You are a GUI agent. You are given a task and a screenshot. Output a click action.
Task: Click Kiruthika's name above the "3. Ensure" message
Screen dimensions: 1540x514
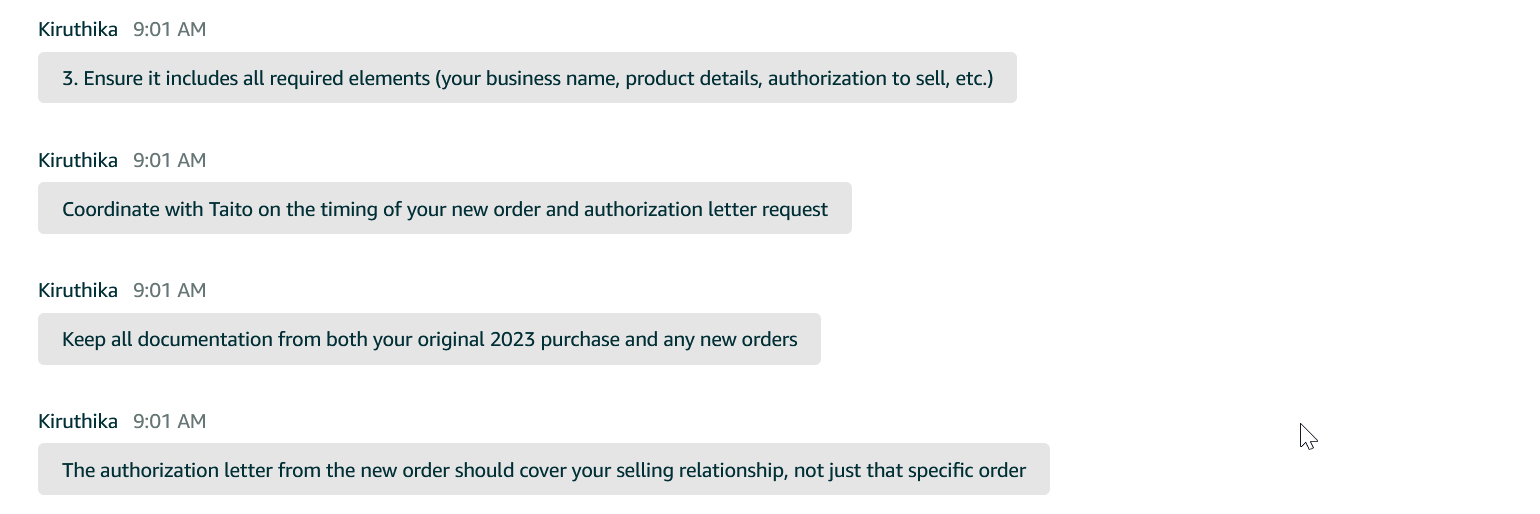[78, 30]
